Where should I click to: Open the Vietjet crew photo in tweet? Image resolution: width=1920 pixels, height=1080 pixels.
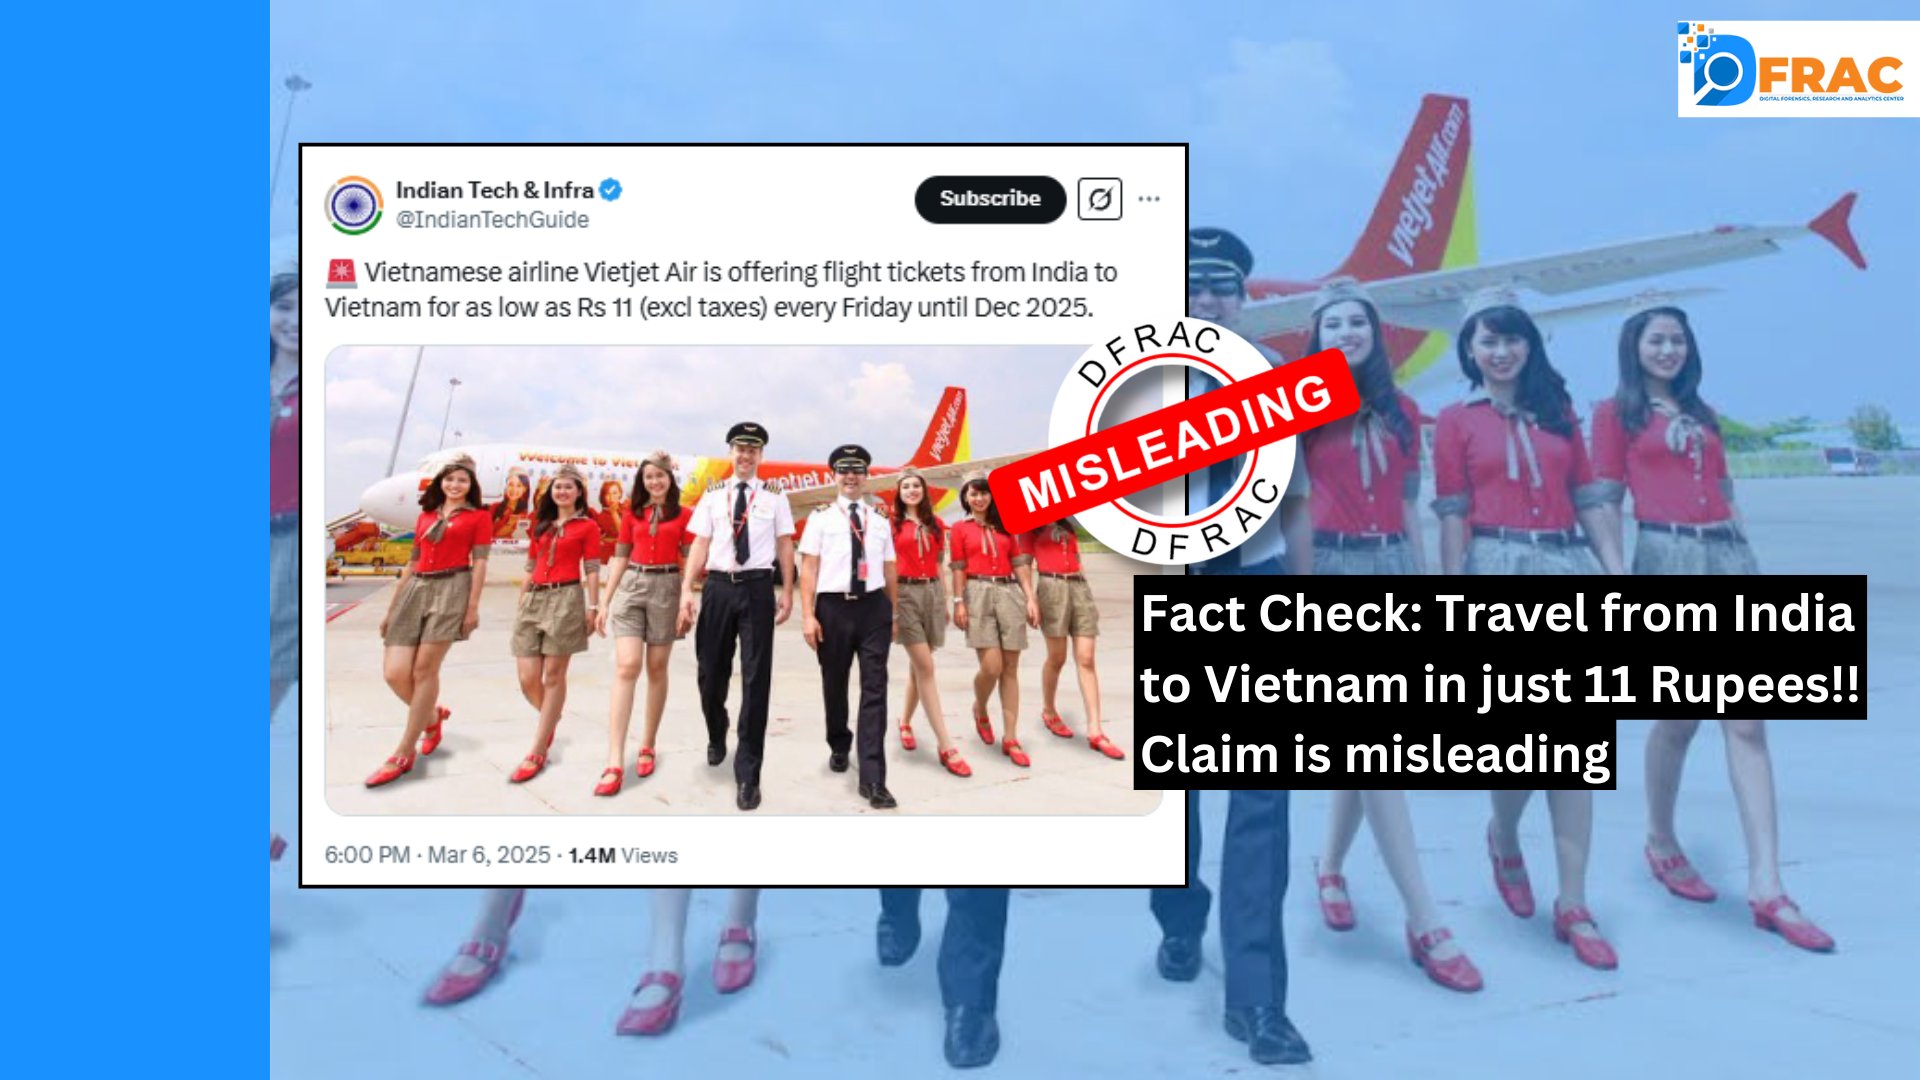[x=743, y=580]
